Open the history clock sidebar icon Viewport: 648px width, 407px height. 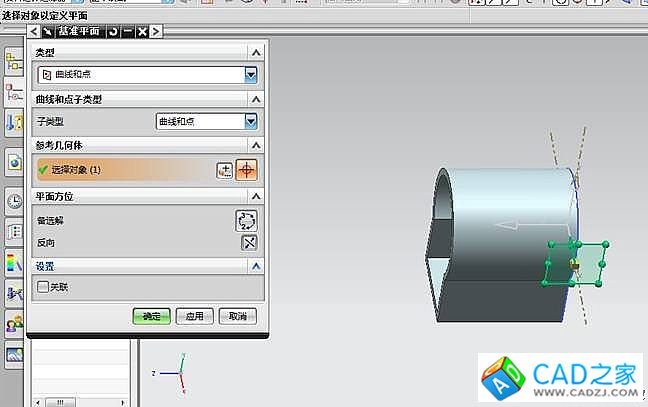tap(15, 200)
